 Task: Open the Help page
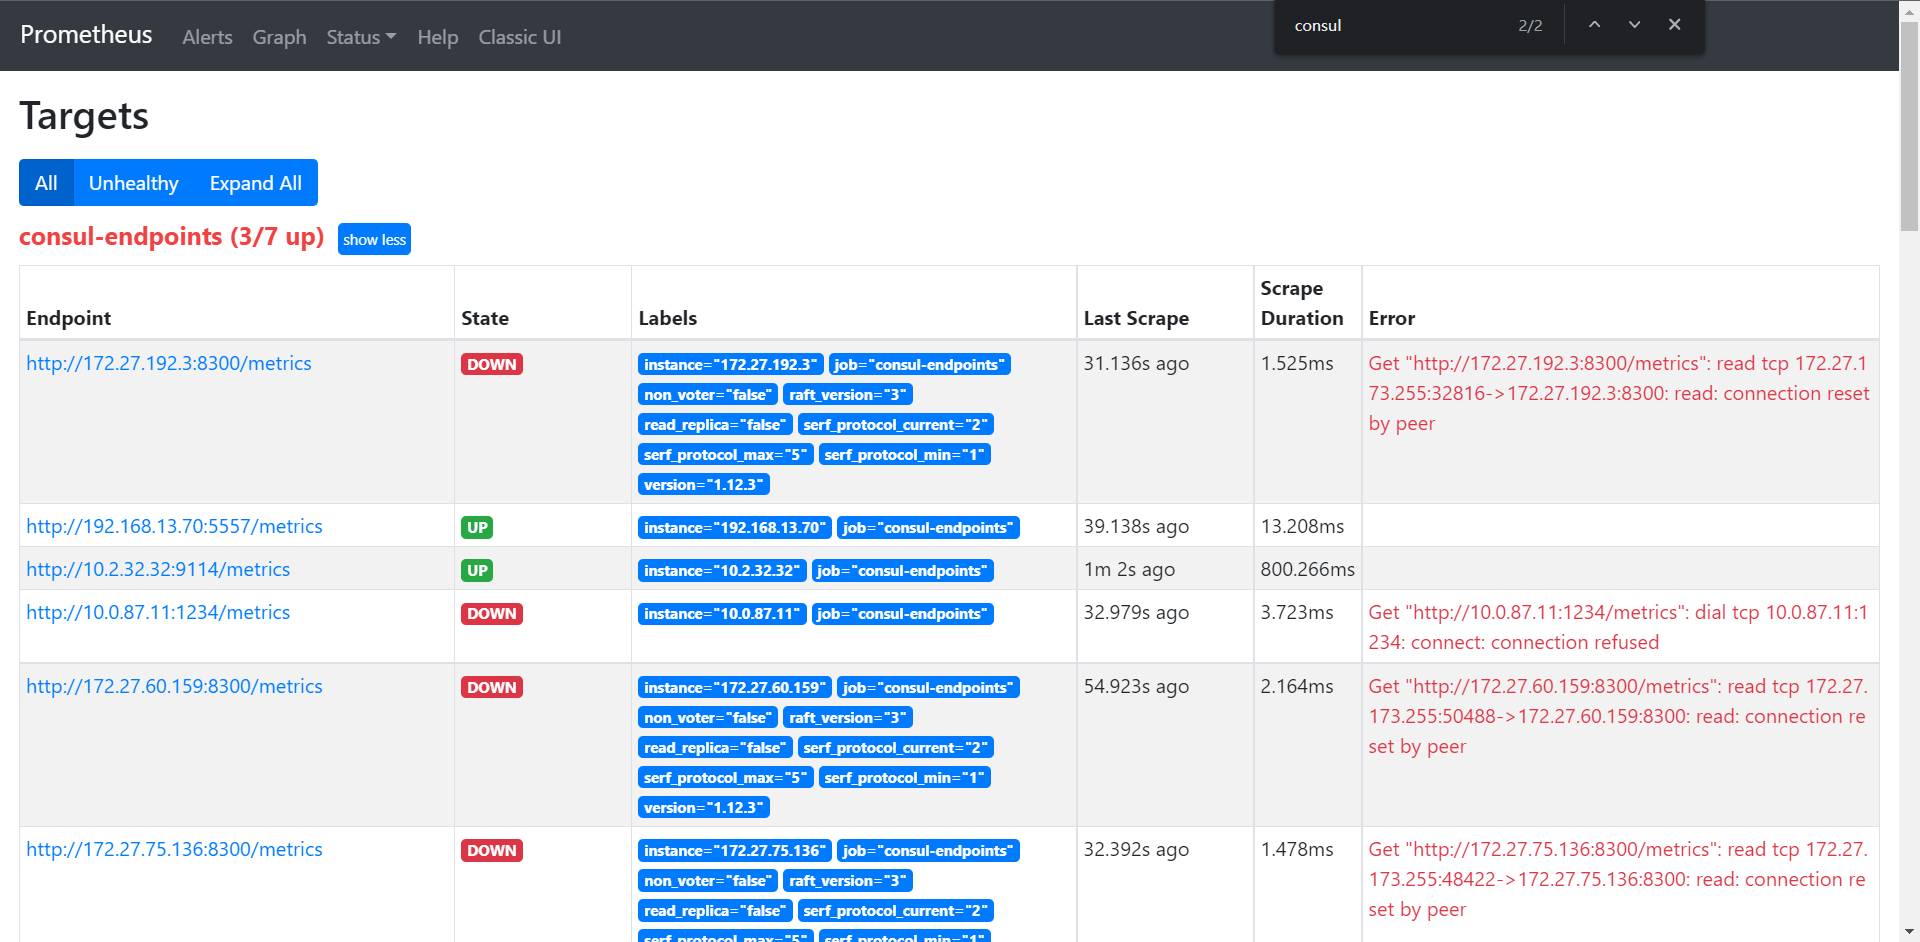pyautogui.click(x=438, y=37)
